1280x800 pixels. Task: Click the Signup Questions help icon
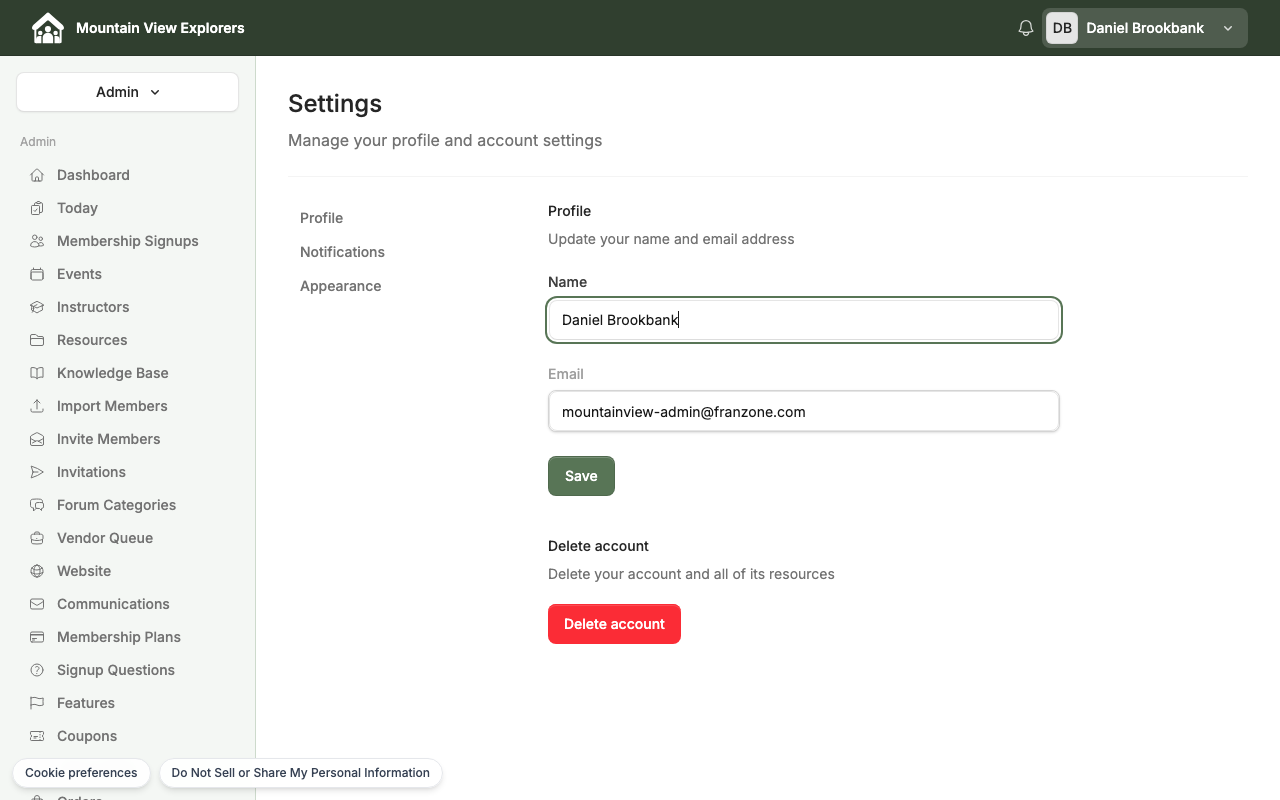(37, 670)
